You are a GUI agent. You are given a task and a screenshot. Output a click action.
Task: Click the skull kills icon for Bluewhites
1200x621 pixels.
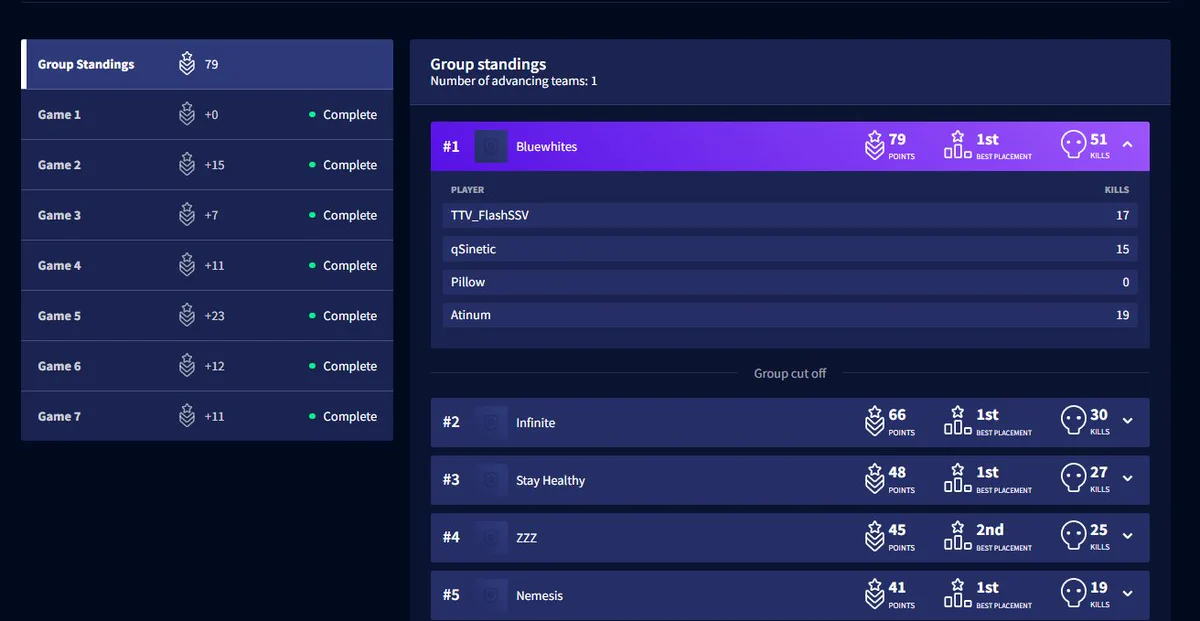pyautogui.click(x=1073, y=146)
